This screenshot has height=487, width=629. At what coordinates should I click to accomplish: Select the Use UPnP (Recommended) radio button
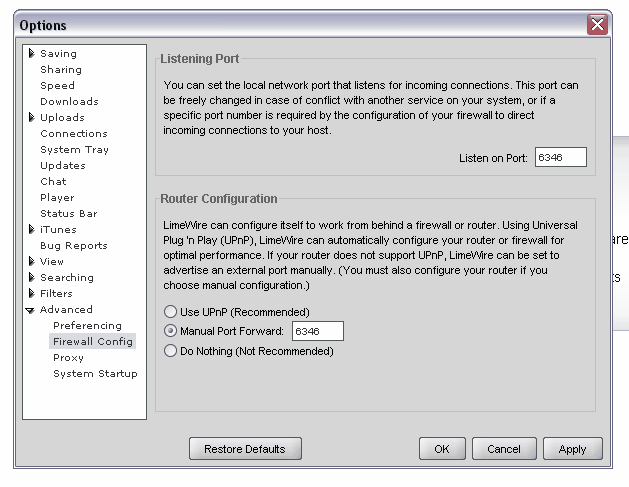click(170, 312)
